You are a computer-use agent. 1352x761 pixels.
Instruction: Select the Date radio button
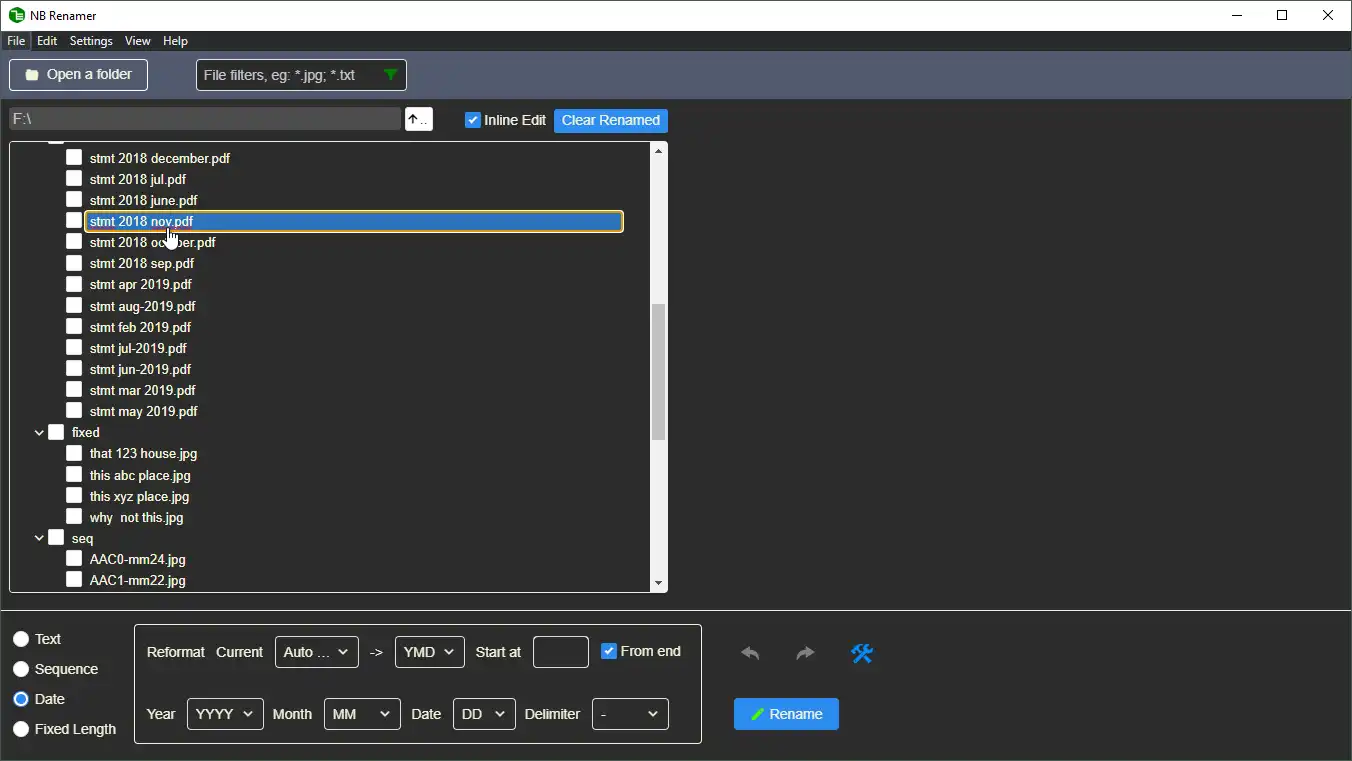pos(21,699)
